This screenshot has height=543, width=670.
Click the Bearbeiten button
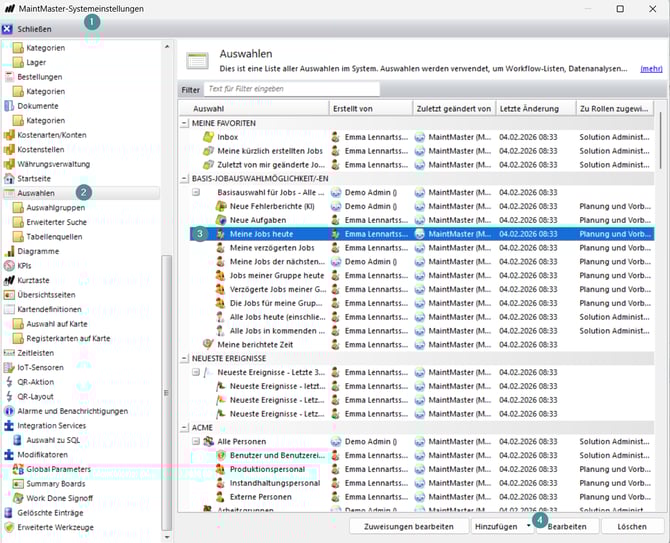point(567,526)
